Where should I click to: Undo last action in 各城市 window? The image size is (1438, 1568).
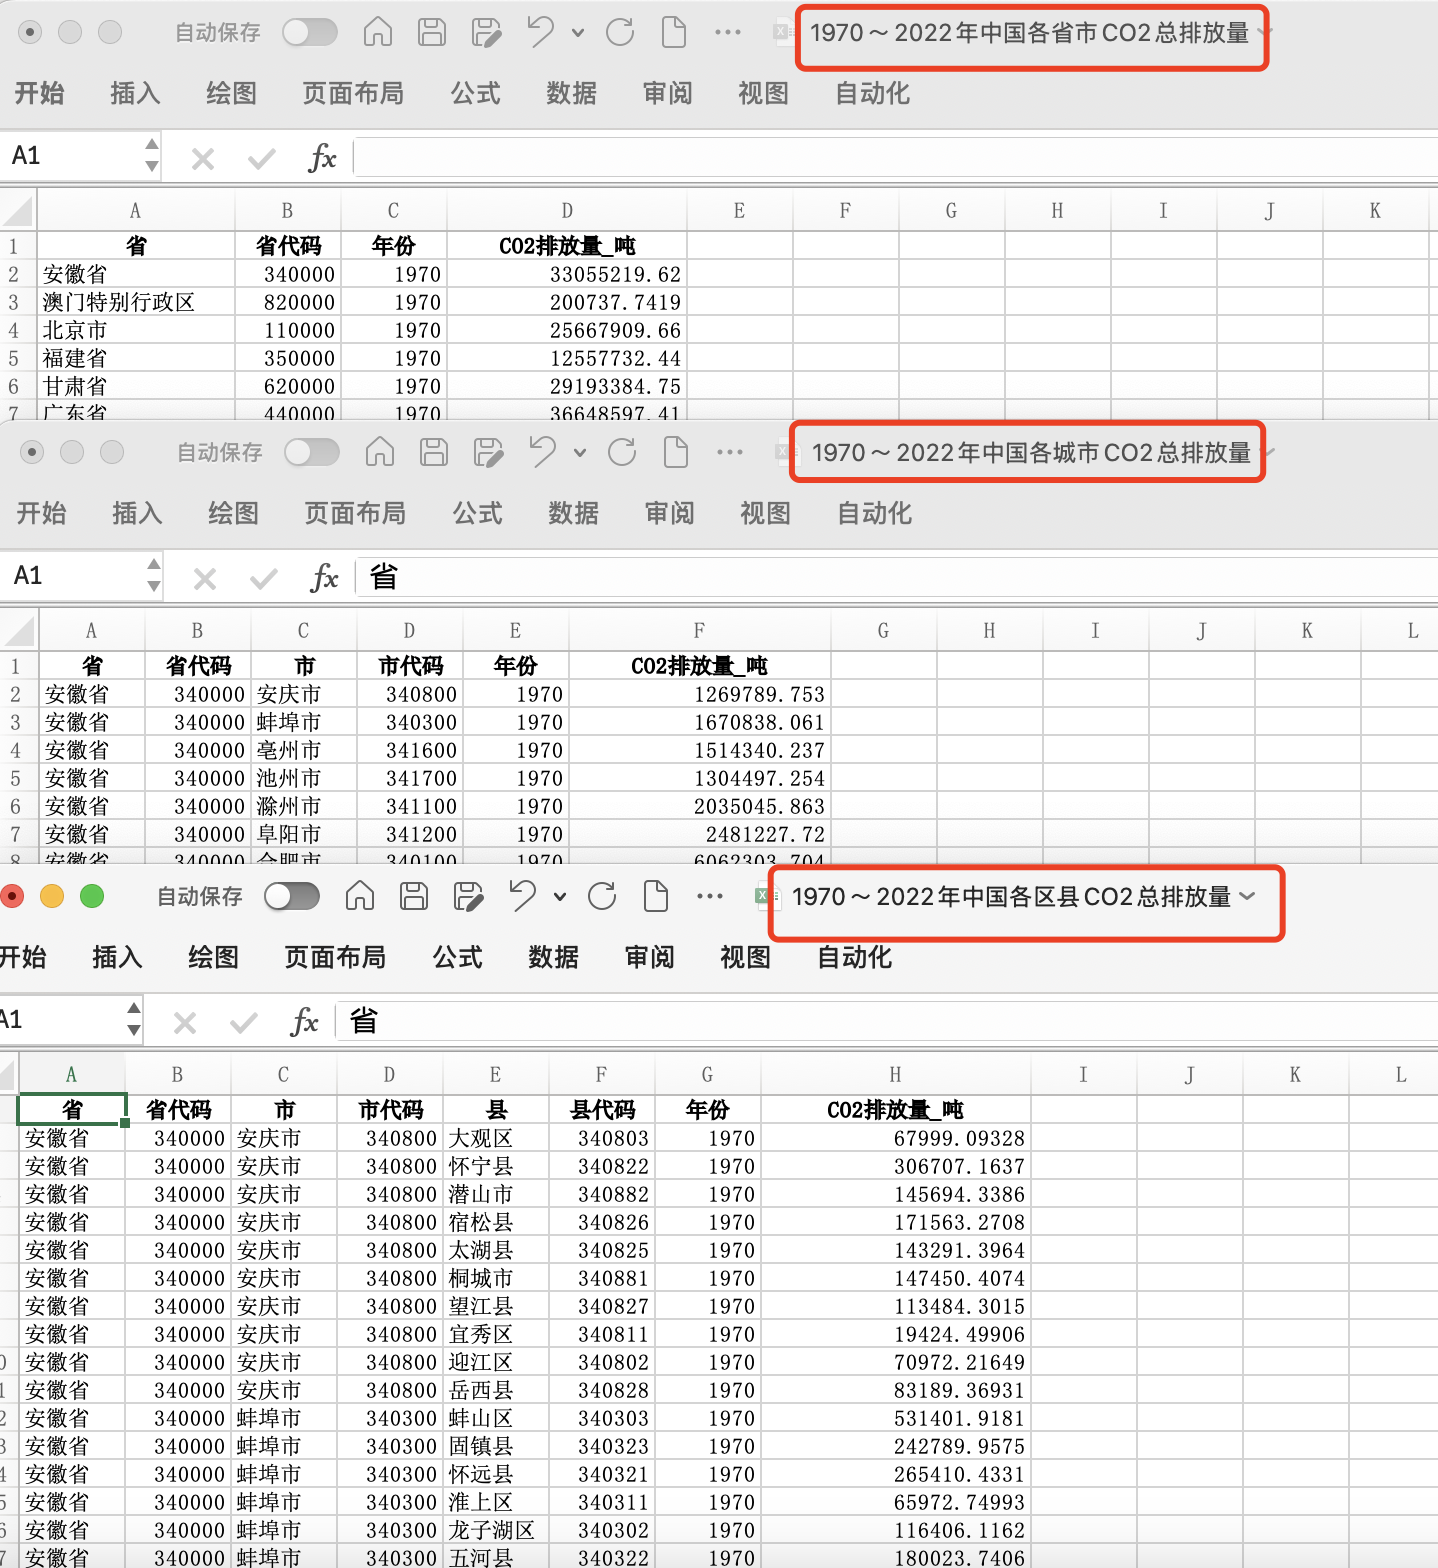click(x=542, y=453)
